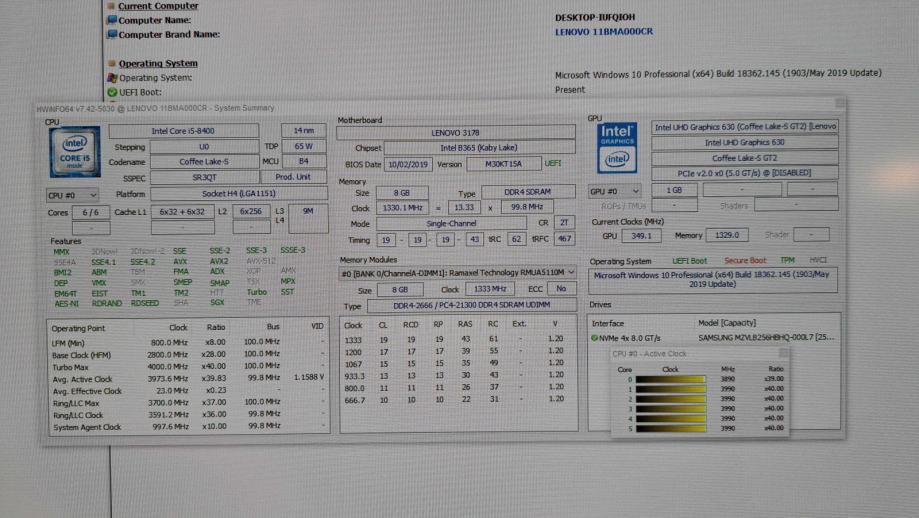
Task: Select the Turbo Max operating point row
Action: 188,367
